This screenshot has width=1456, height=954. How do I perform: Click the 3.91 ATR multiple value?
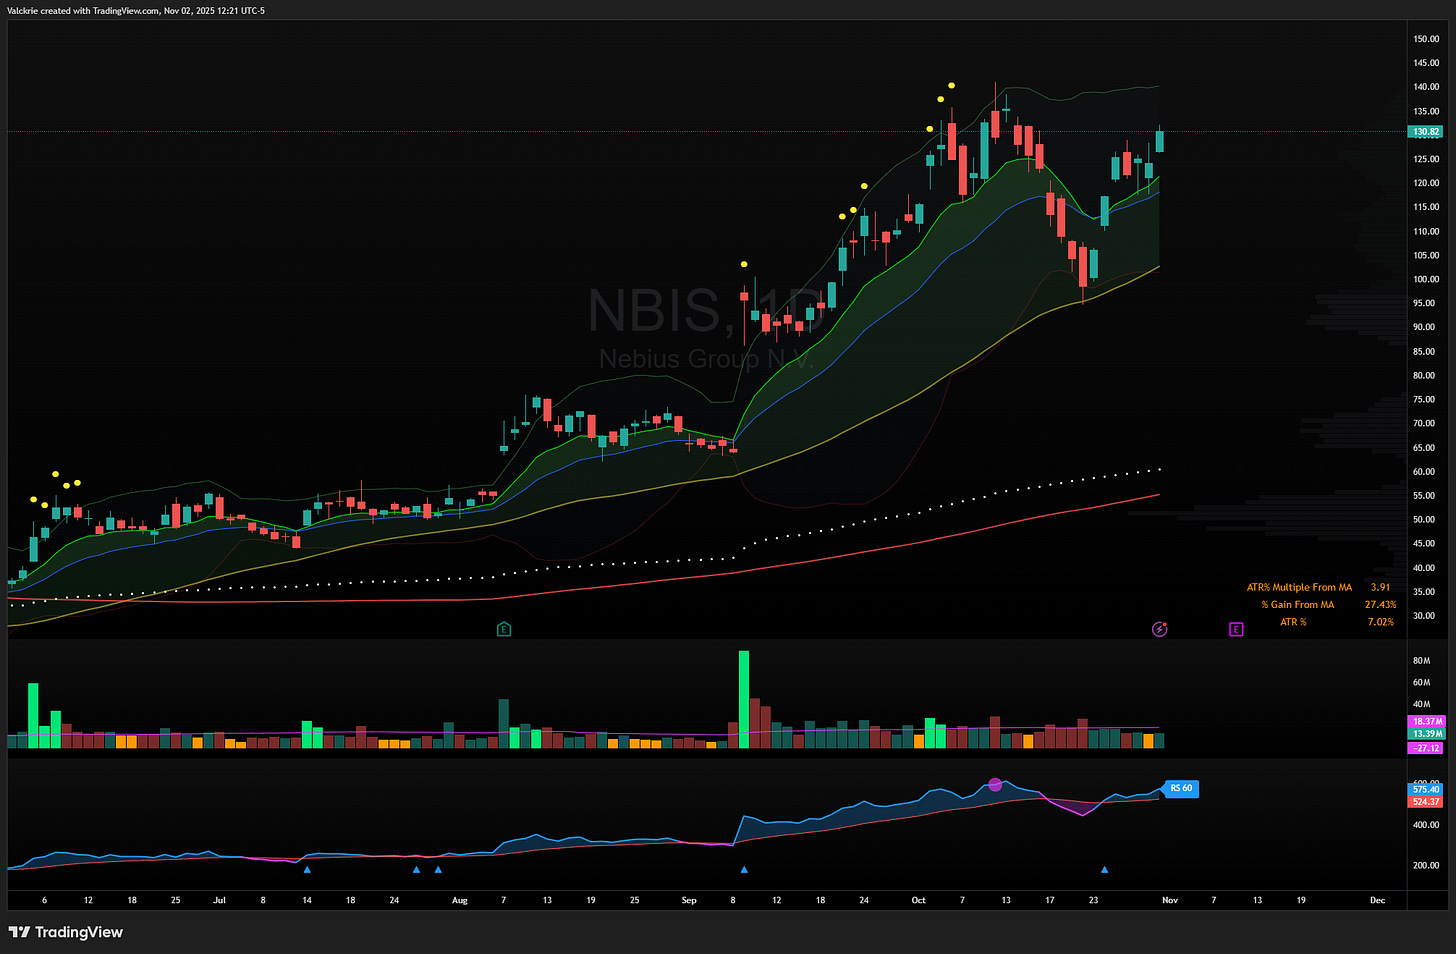1380,587
